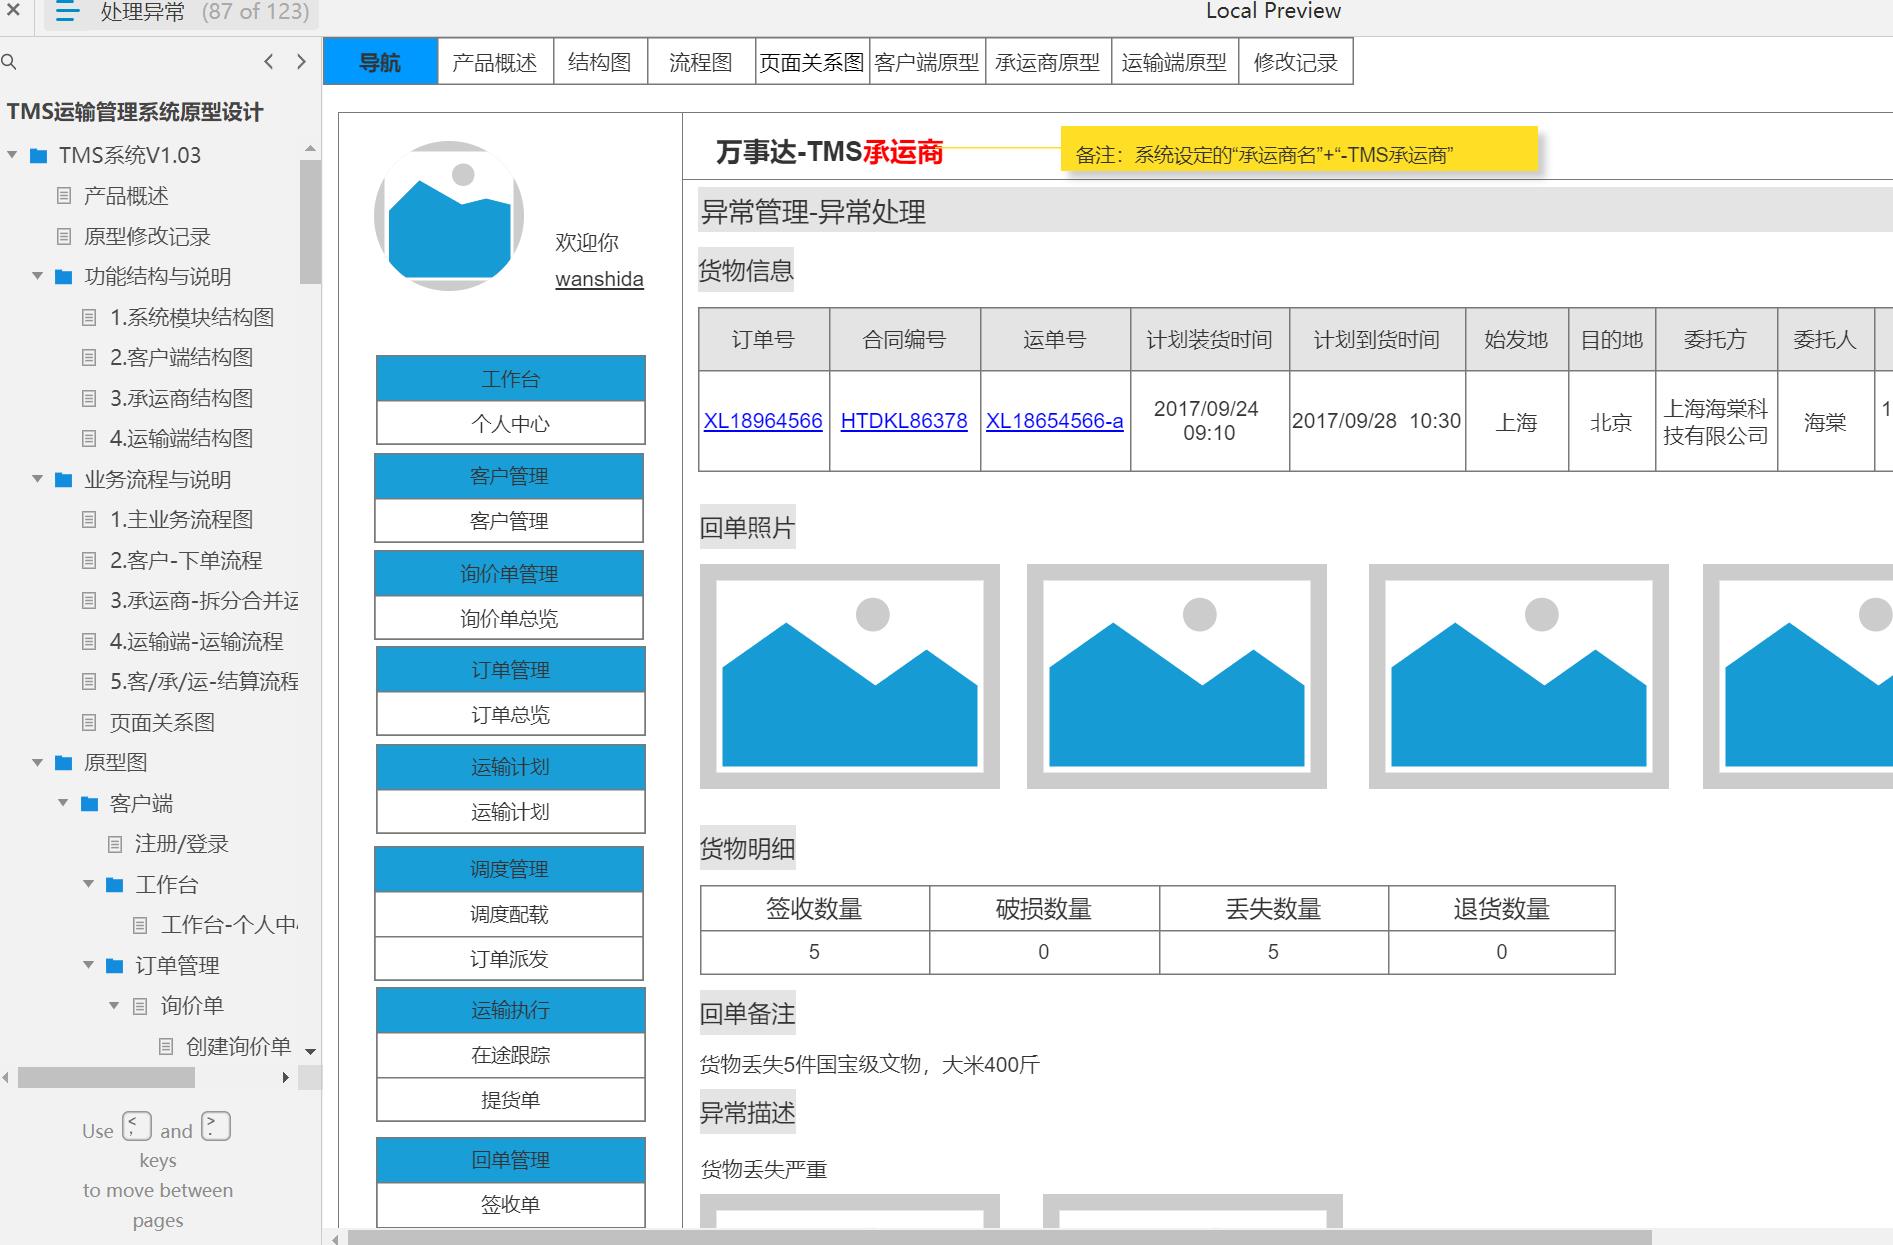Image resolution: width=1893 pixels, height=1245 pixels.
Task: Click folder icon of 业务流程与说明
Action: 64,480
